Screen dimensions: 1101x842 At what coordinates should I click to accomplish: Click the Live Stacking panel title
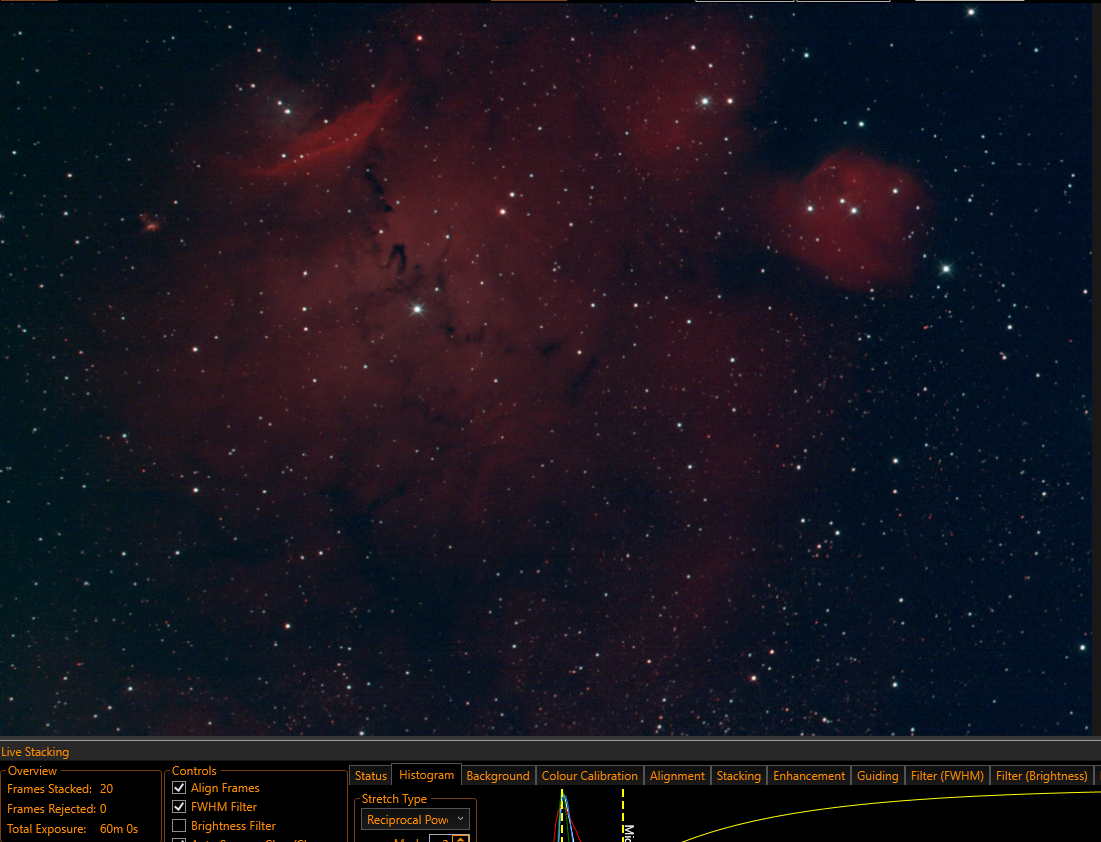coord(35,751)
